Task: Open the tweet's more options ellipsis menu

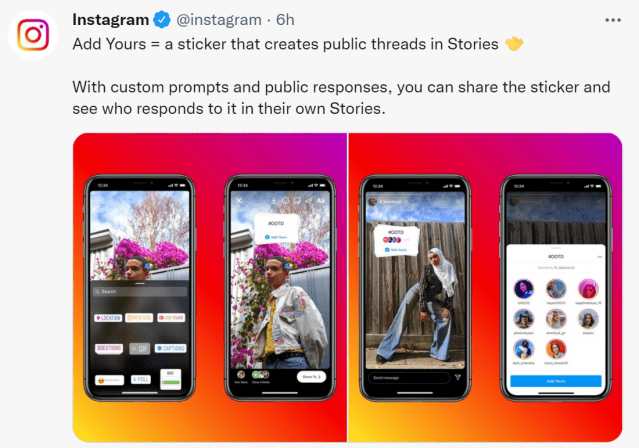Action: (613, 20)
